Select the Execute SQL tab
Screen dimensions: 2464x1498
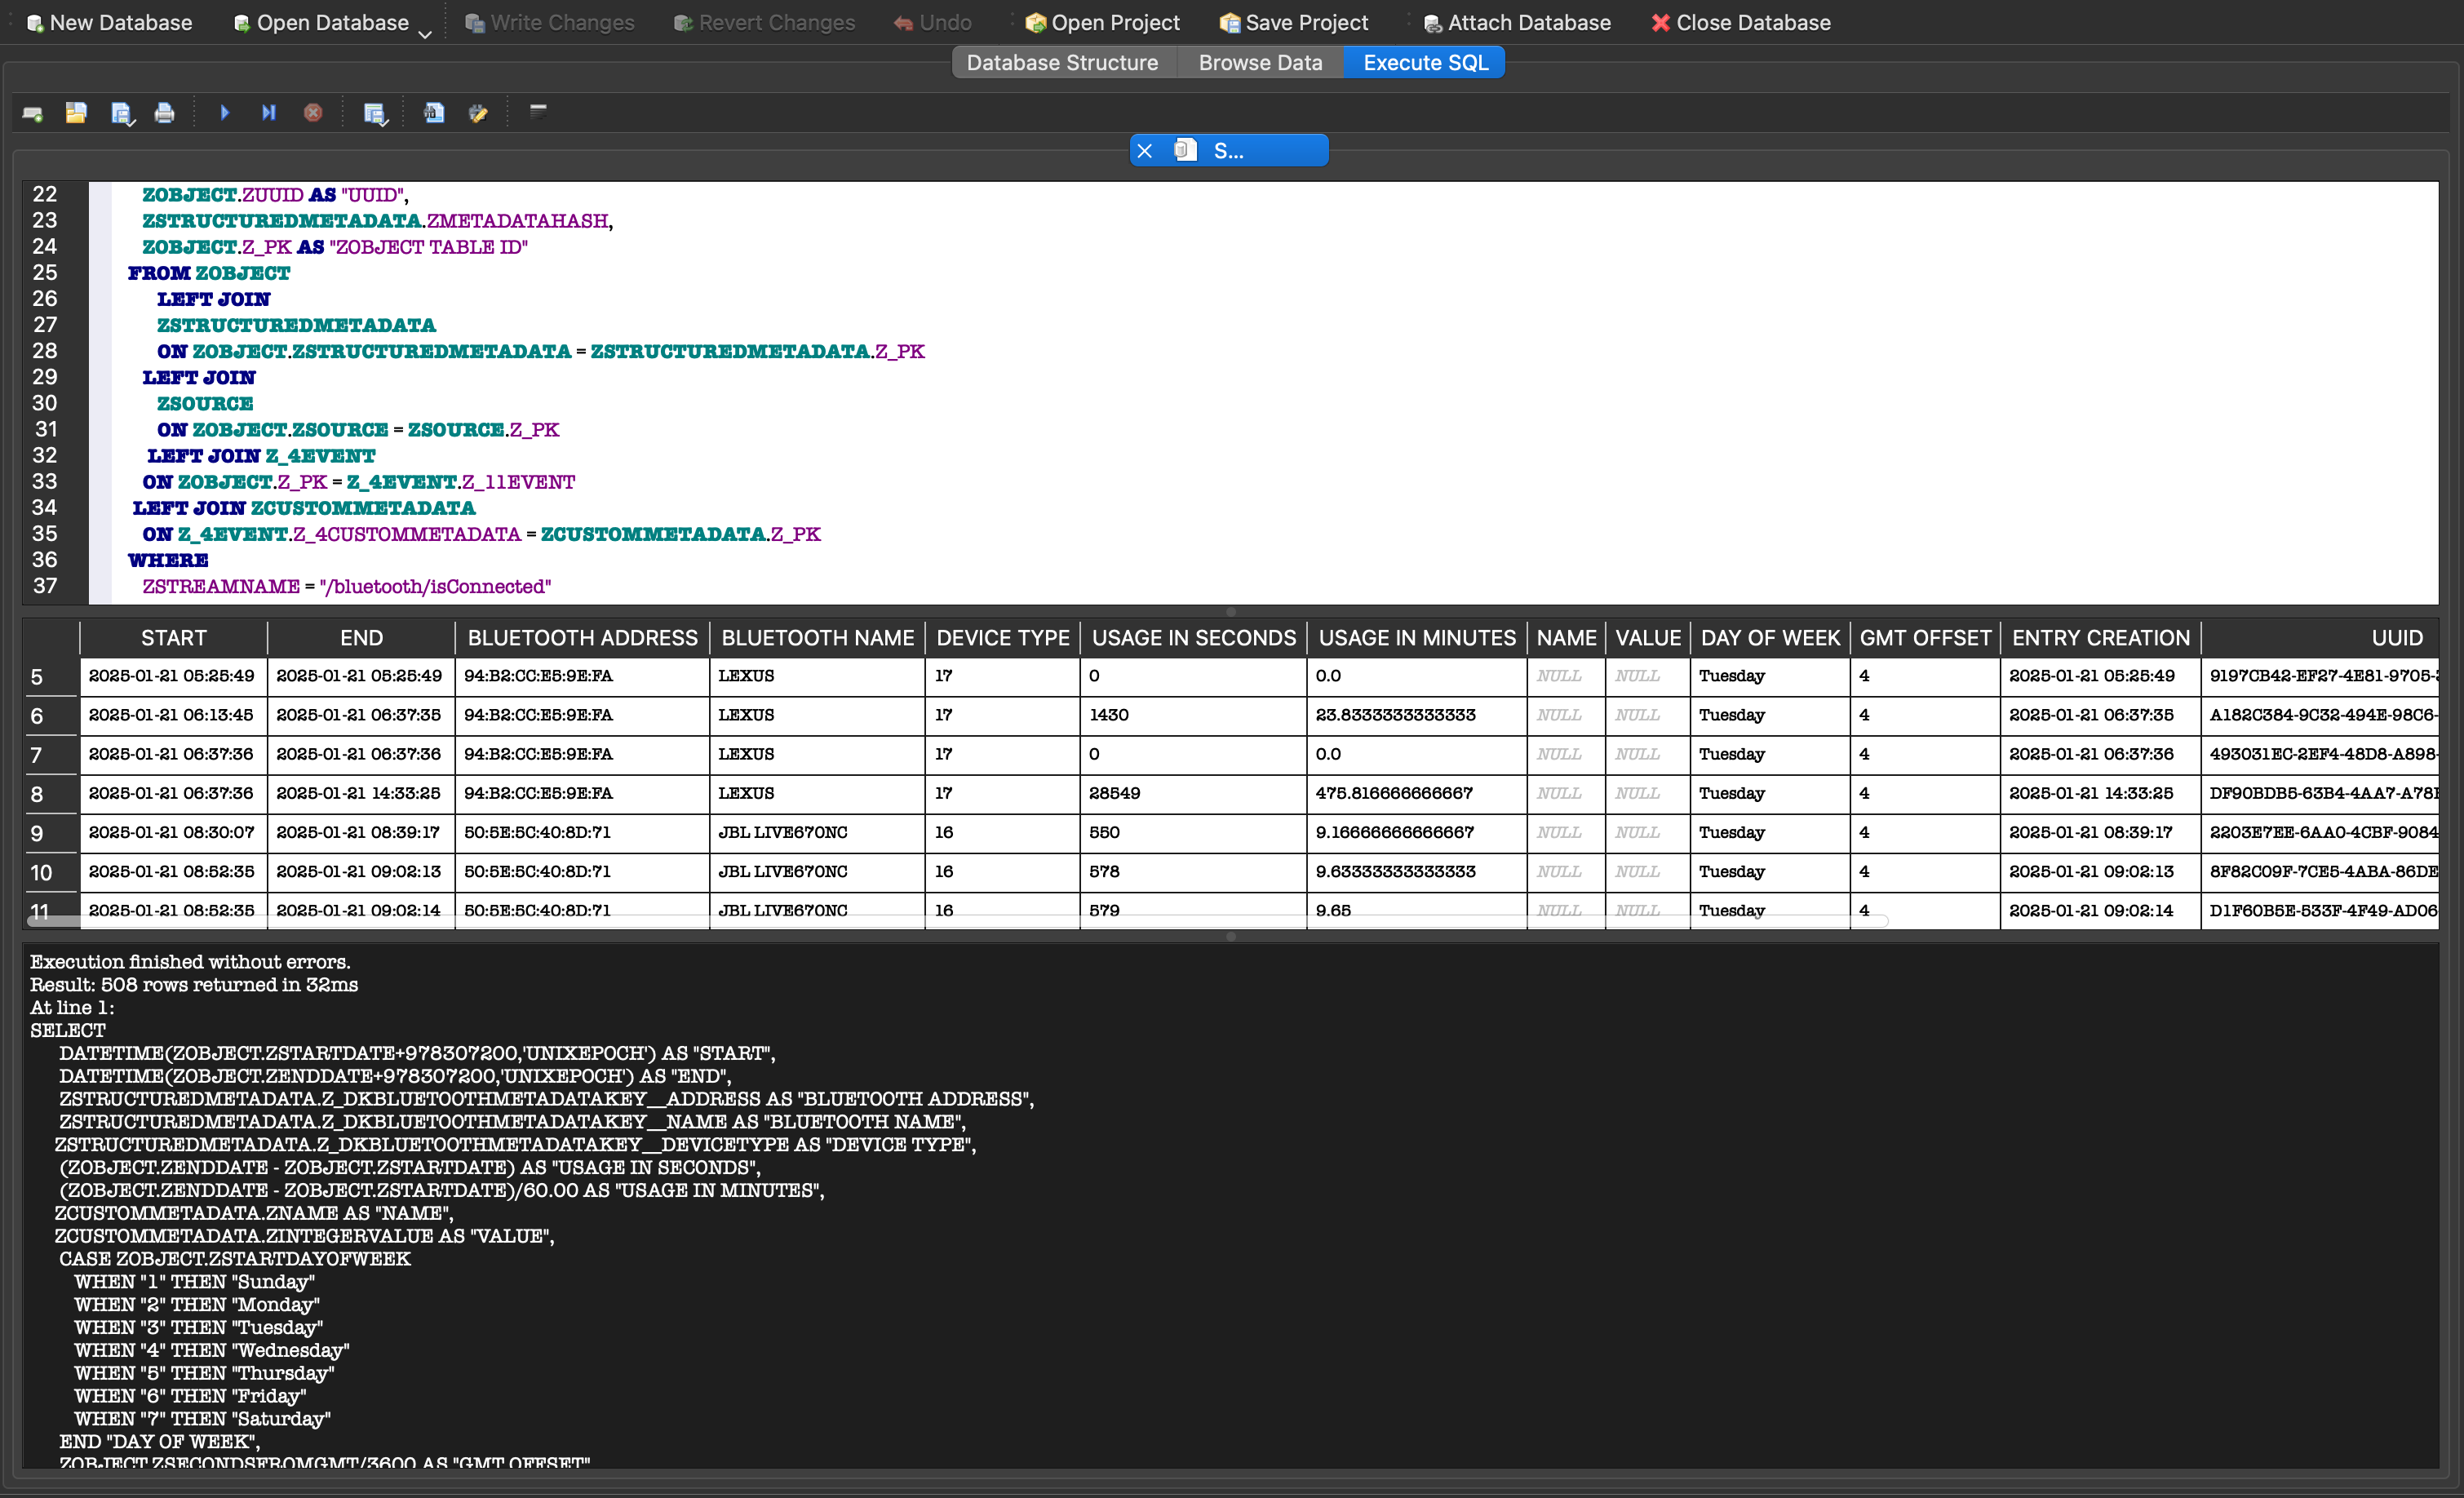[1425, 62]
